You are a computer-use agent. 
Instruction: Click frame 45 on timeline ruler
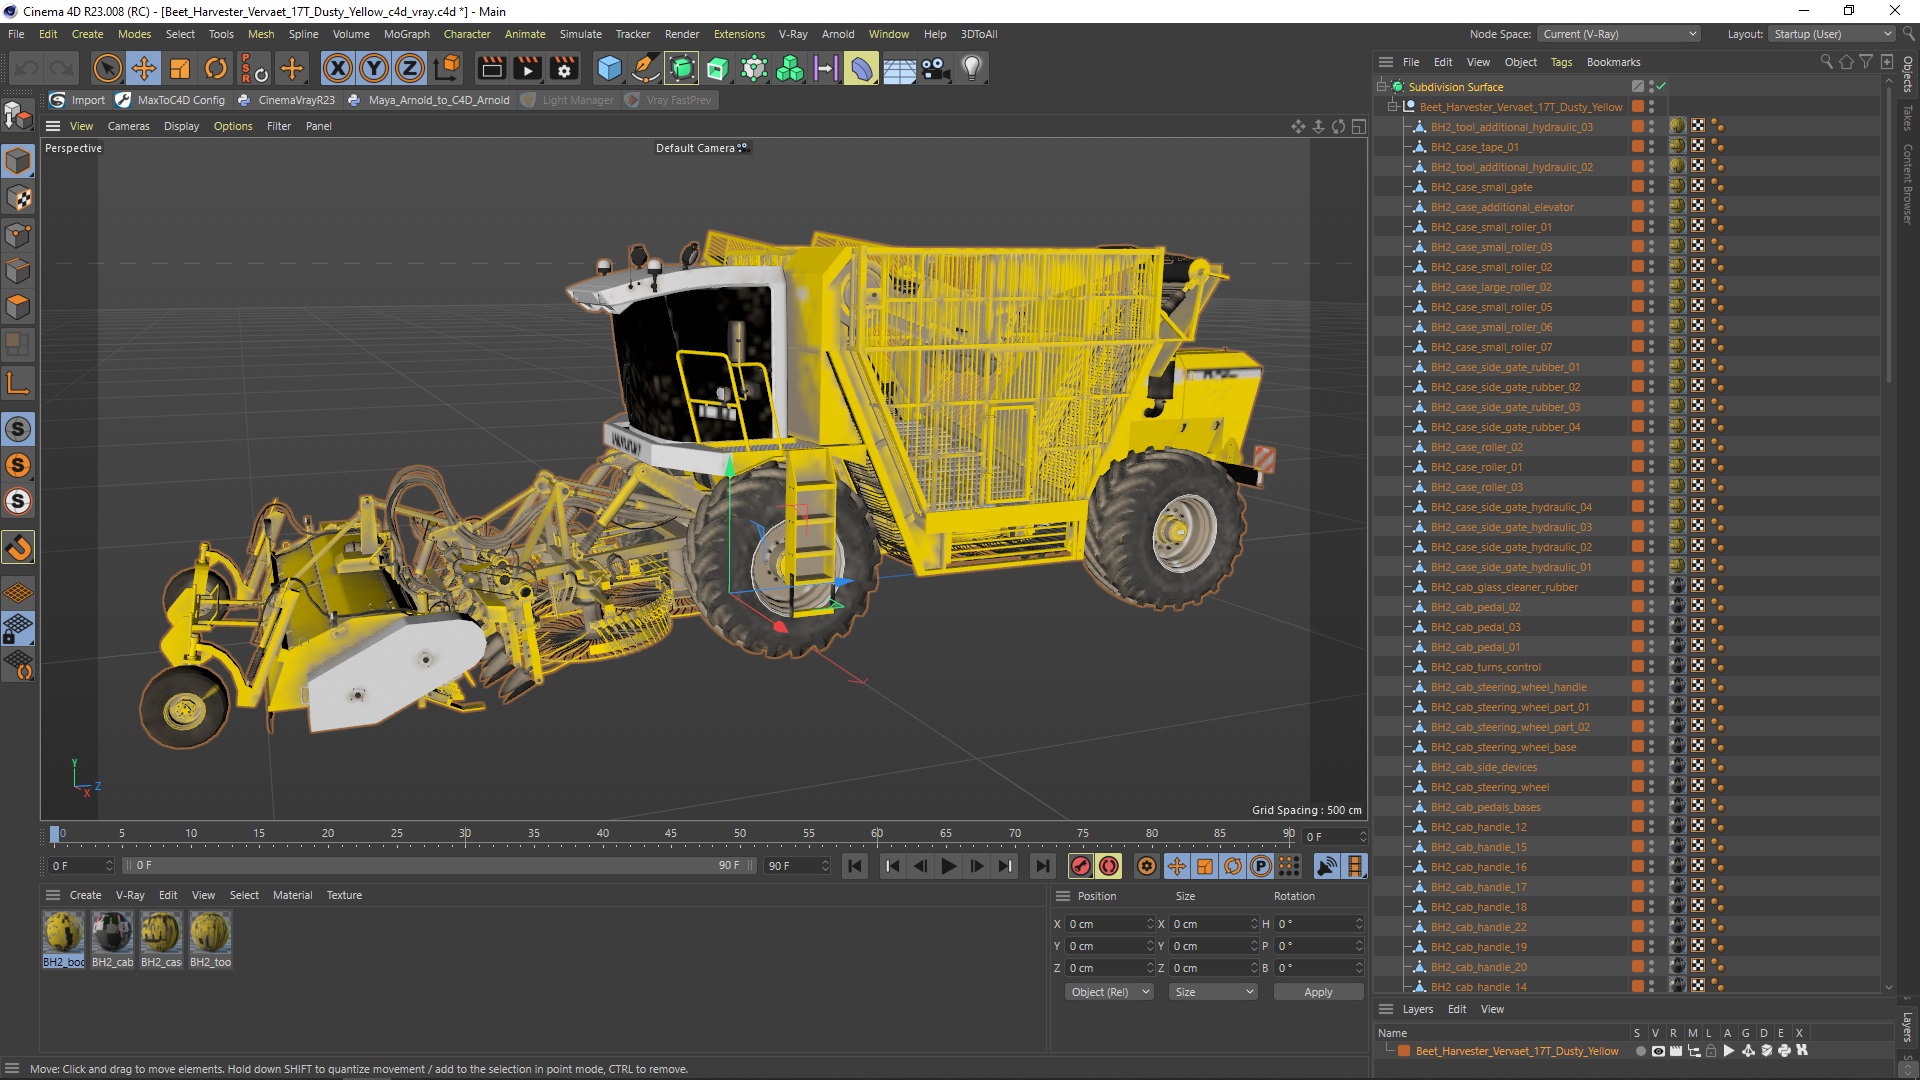(x=671, y=833)
